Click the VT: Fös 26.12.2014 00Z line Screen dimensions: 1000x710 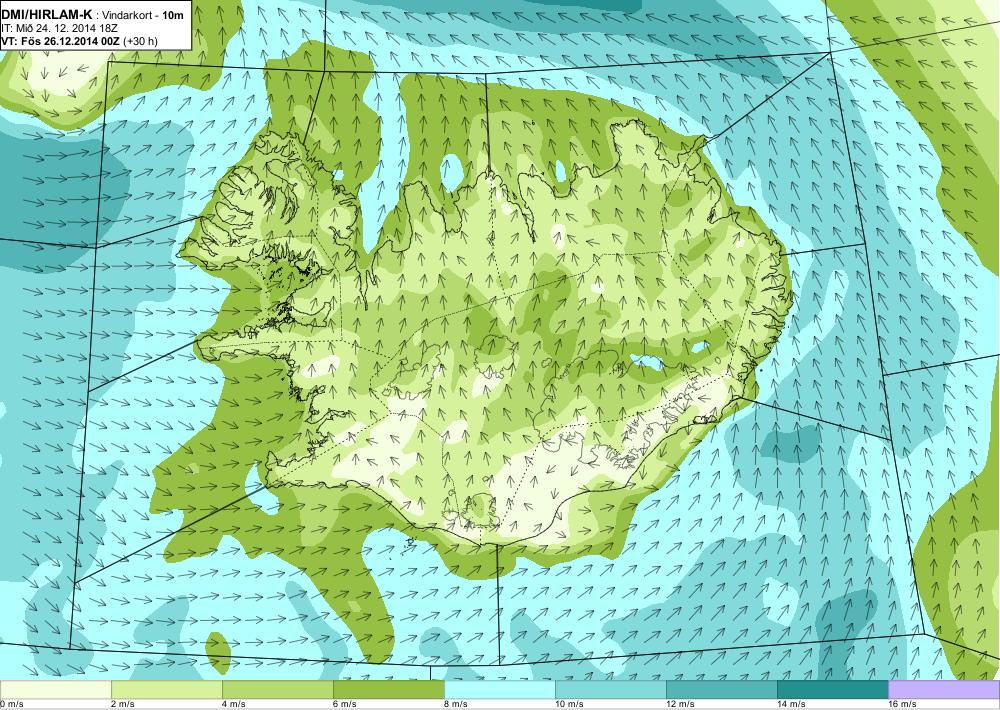79,41
